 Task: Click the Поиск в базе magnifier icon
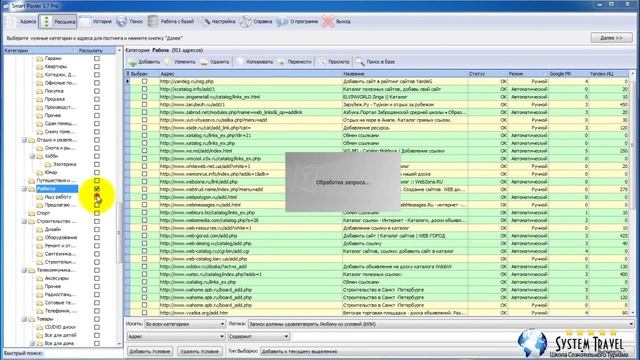click(360, 62)
